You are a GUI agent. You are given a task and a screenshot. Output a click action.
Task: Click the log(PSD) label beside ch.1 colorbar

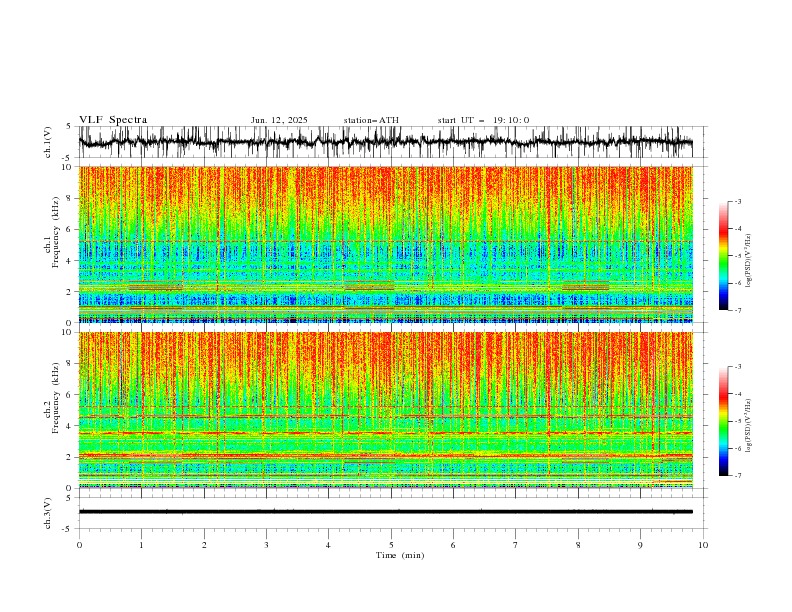748,261
